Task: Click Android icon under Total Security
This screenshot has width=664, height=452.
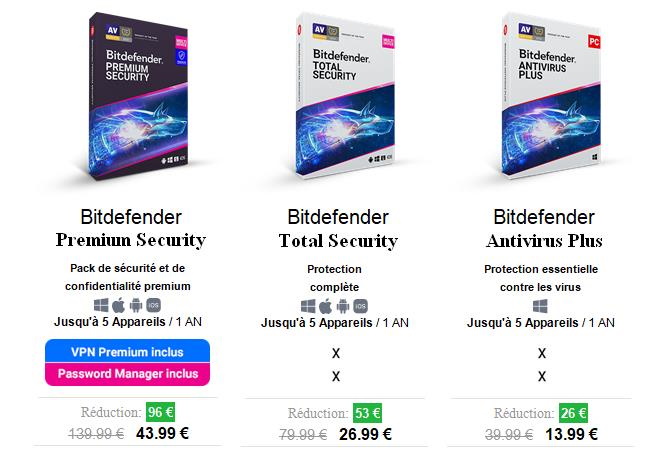Action: [343, 306]
